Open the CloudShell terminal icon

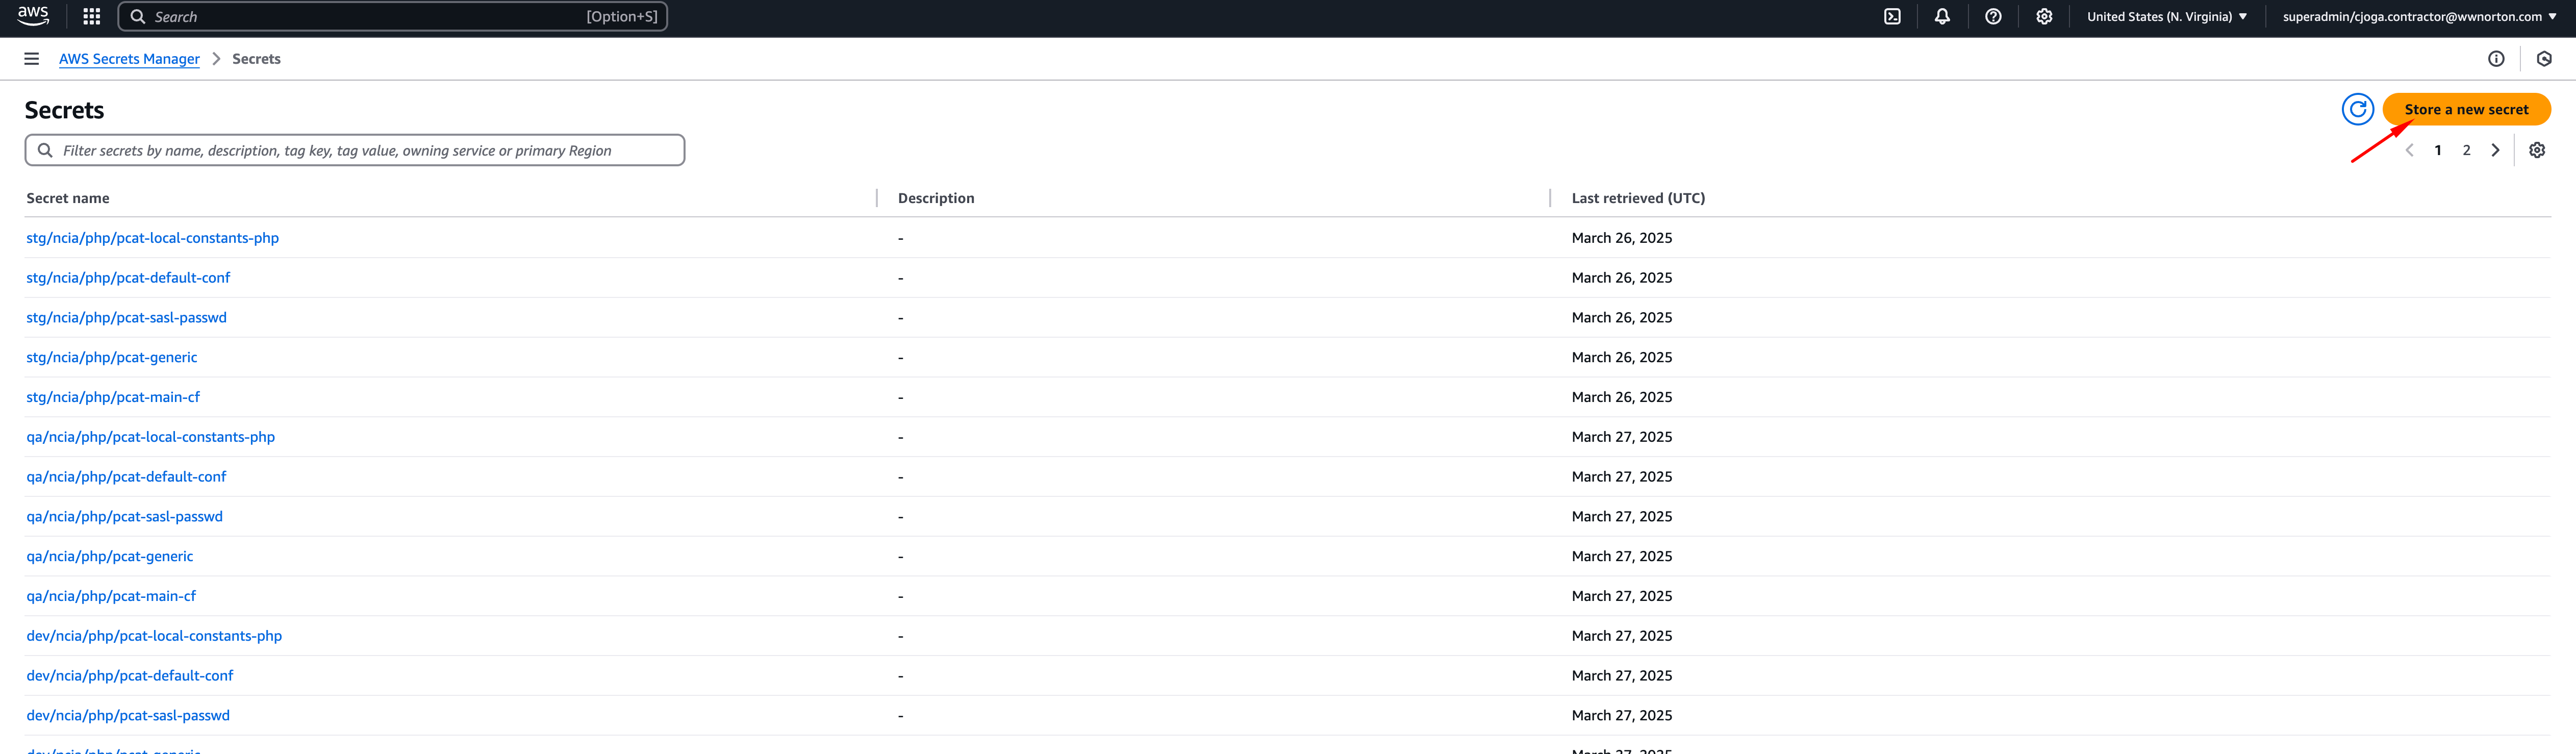[x=1892, y=16]
